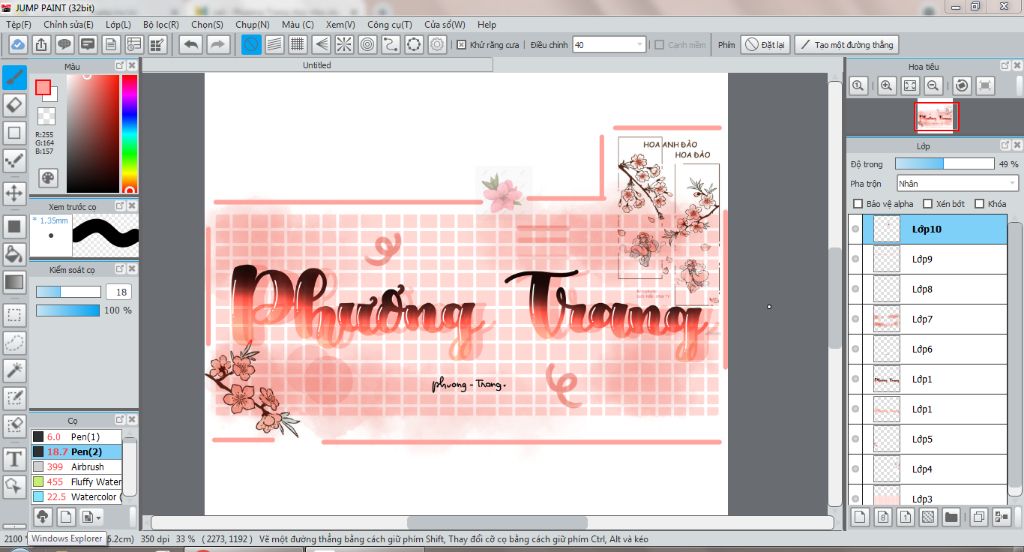Screen dimensions: 1024x552
Task: Select the Brush tool in left toolbar
Action: (x=14, y=77)
